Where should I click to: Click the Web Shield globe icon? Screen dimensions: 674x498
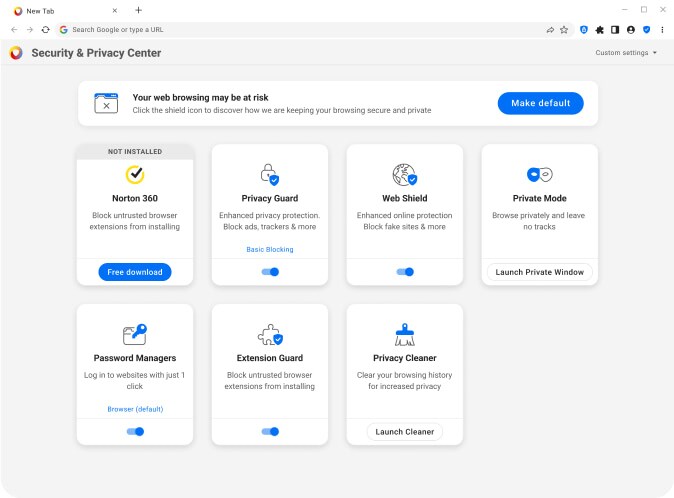tap(404, 174)
